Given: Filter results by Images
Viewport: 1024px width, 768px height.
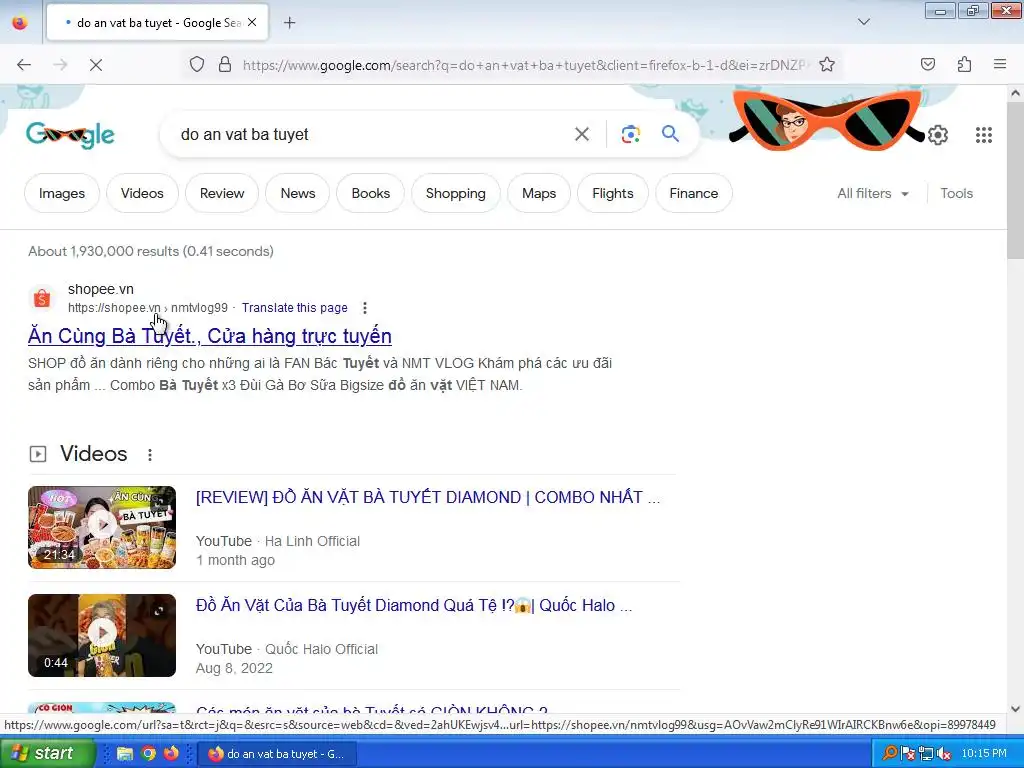Looking at the screenshot, I should pyautogui.click(x=62, y=193).
